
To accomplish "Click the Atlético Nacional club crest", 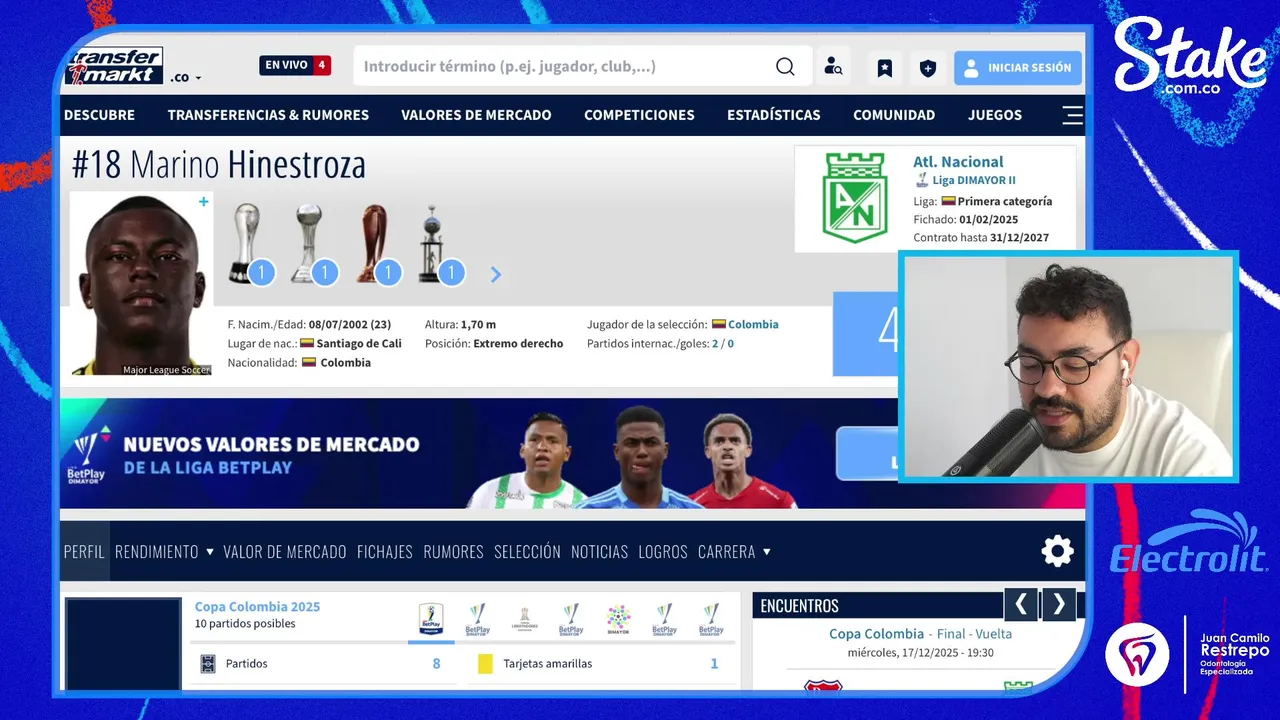I will click(x=854, y=198).
